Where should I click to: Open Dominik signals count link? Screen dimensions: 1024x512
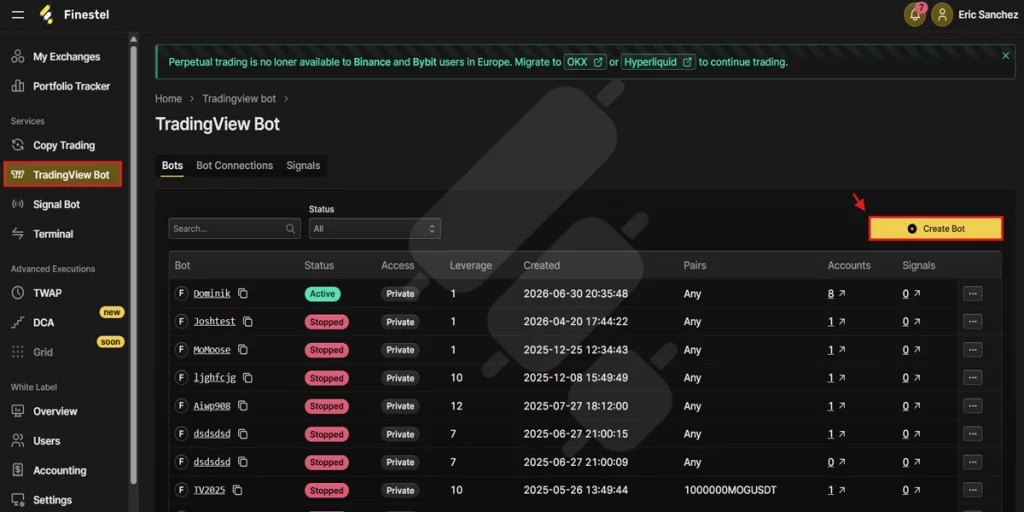pyautogui.click(x=911, y=294)
